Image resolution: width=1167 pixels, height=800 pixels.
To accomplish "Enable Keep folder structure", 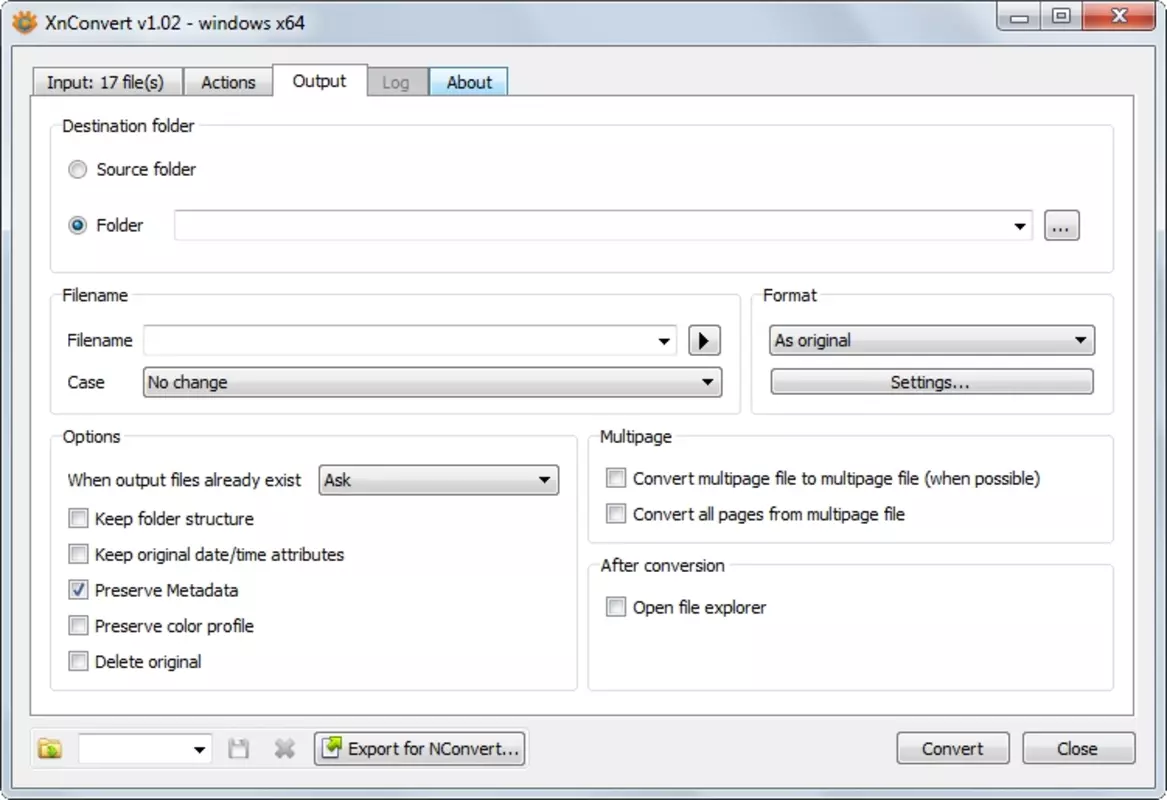I will [78, 519].
